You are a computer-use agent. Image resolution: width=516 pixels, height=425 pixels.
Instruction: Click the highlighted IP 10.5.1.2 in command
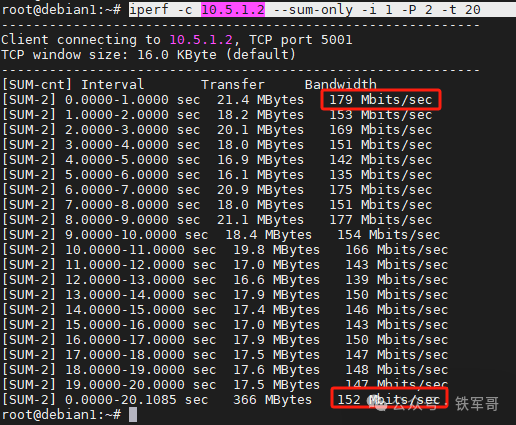233,10
